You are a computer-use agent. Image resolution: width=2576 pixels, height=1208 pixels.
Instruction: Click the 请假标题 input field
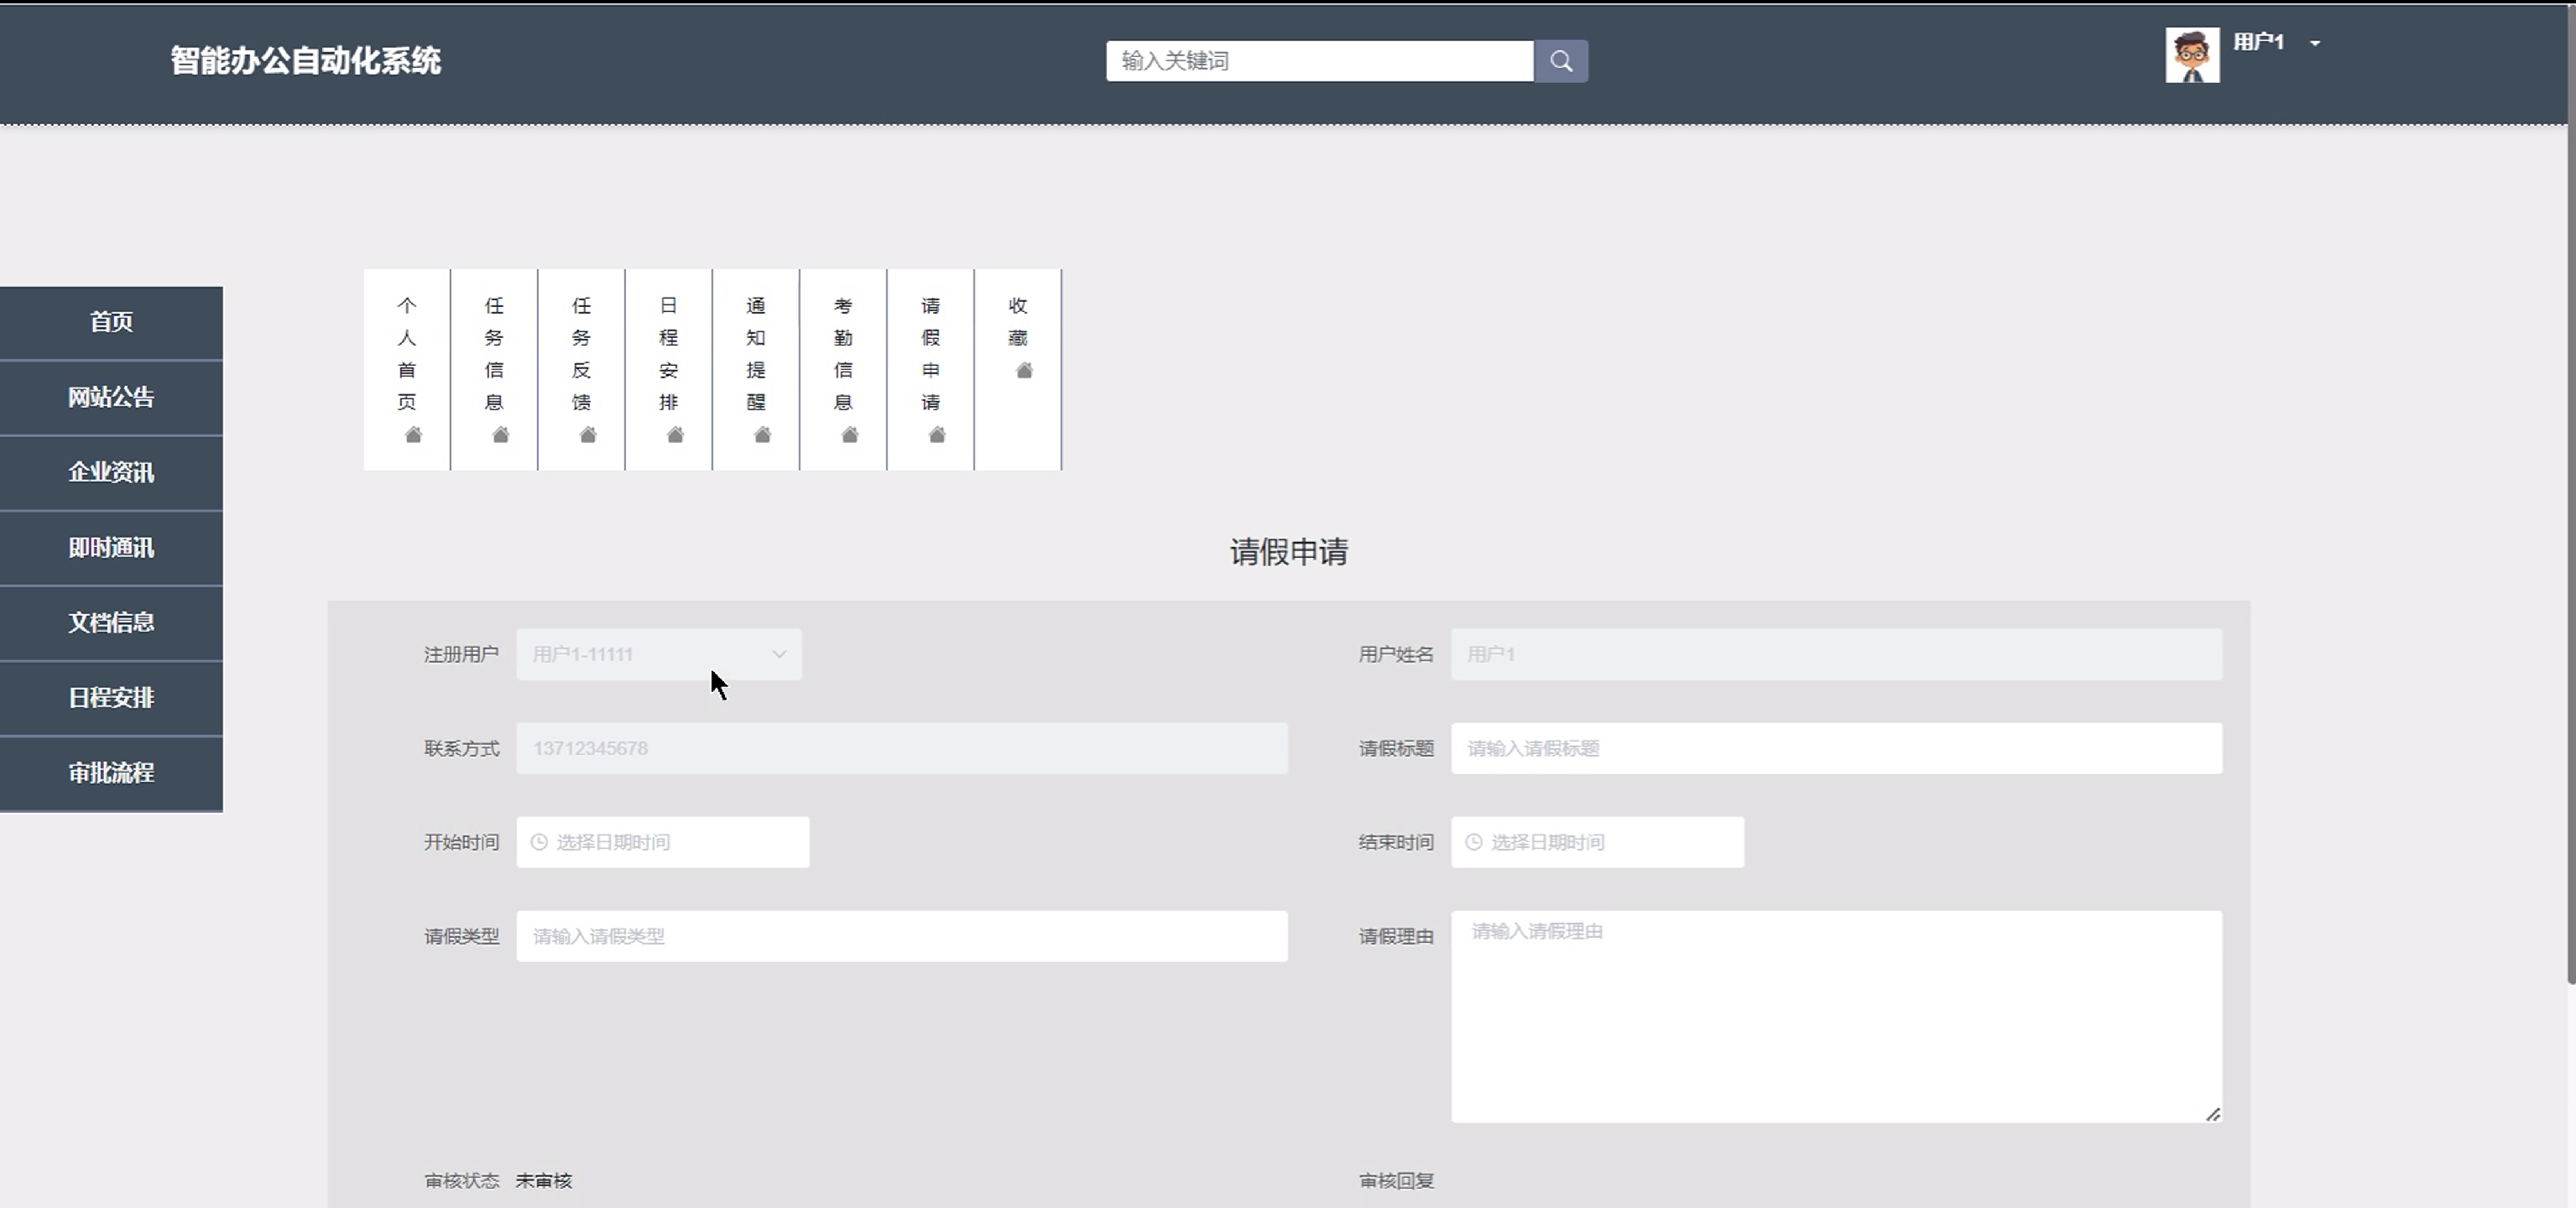point(1835,748)
